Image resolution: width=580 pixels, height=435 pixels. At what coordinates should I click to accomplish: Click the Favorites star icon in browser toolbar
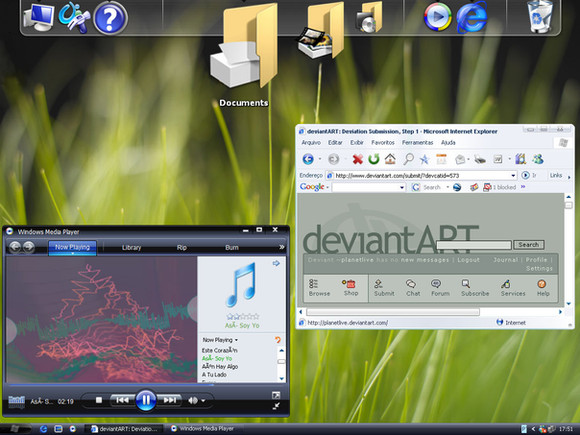click(x=424, y=159)
